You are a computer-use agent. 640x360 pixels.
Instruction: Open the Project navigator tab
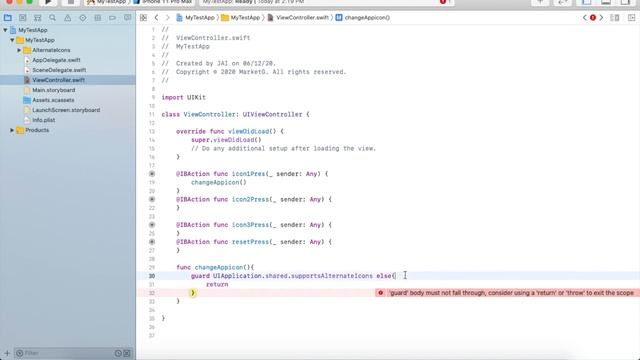coord(8,18)
